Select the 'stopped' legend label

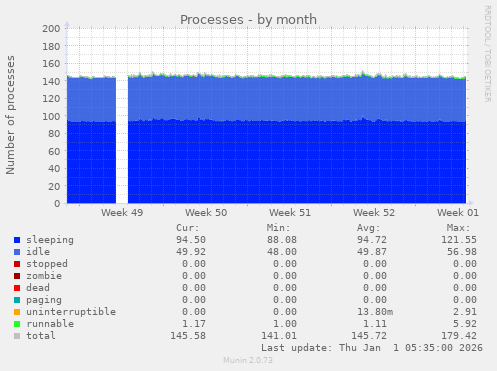coord(47,264)
